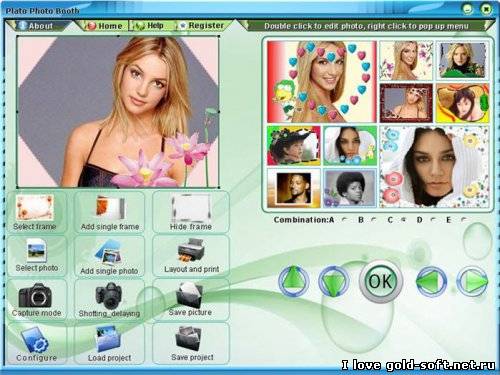Choose Add single photo
This screenshot has width=500, height=375.
110,256
